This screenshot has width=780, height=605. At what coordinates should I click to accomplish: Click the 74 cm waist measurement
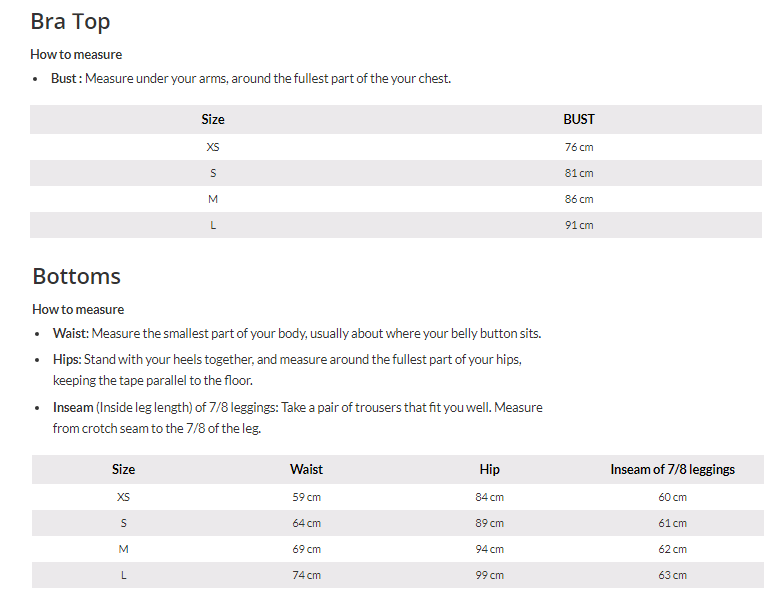coord(306,575)
